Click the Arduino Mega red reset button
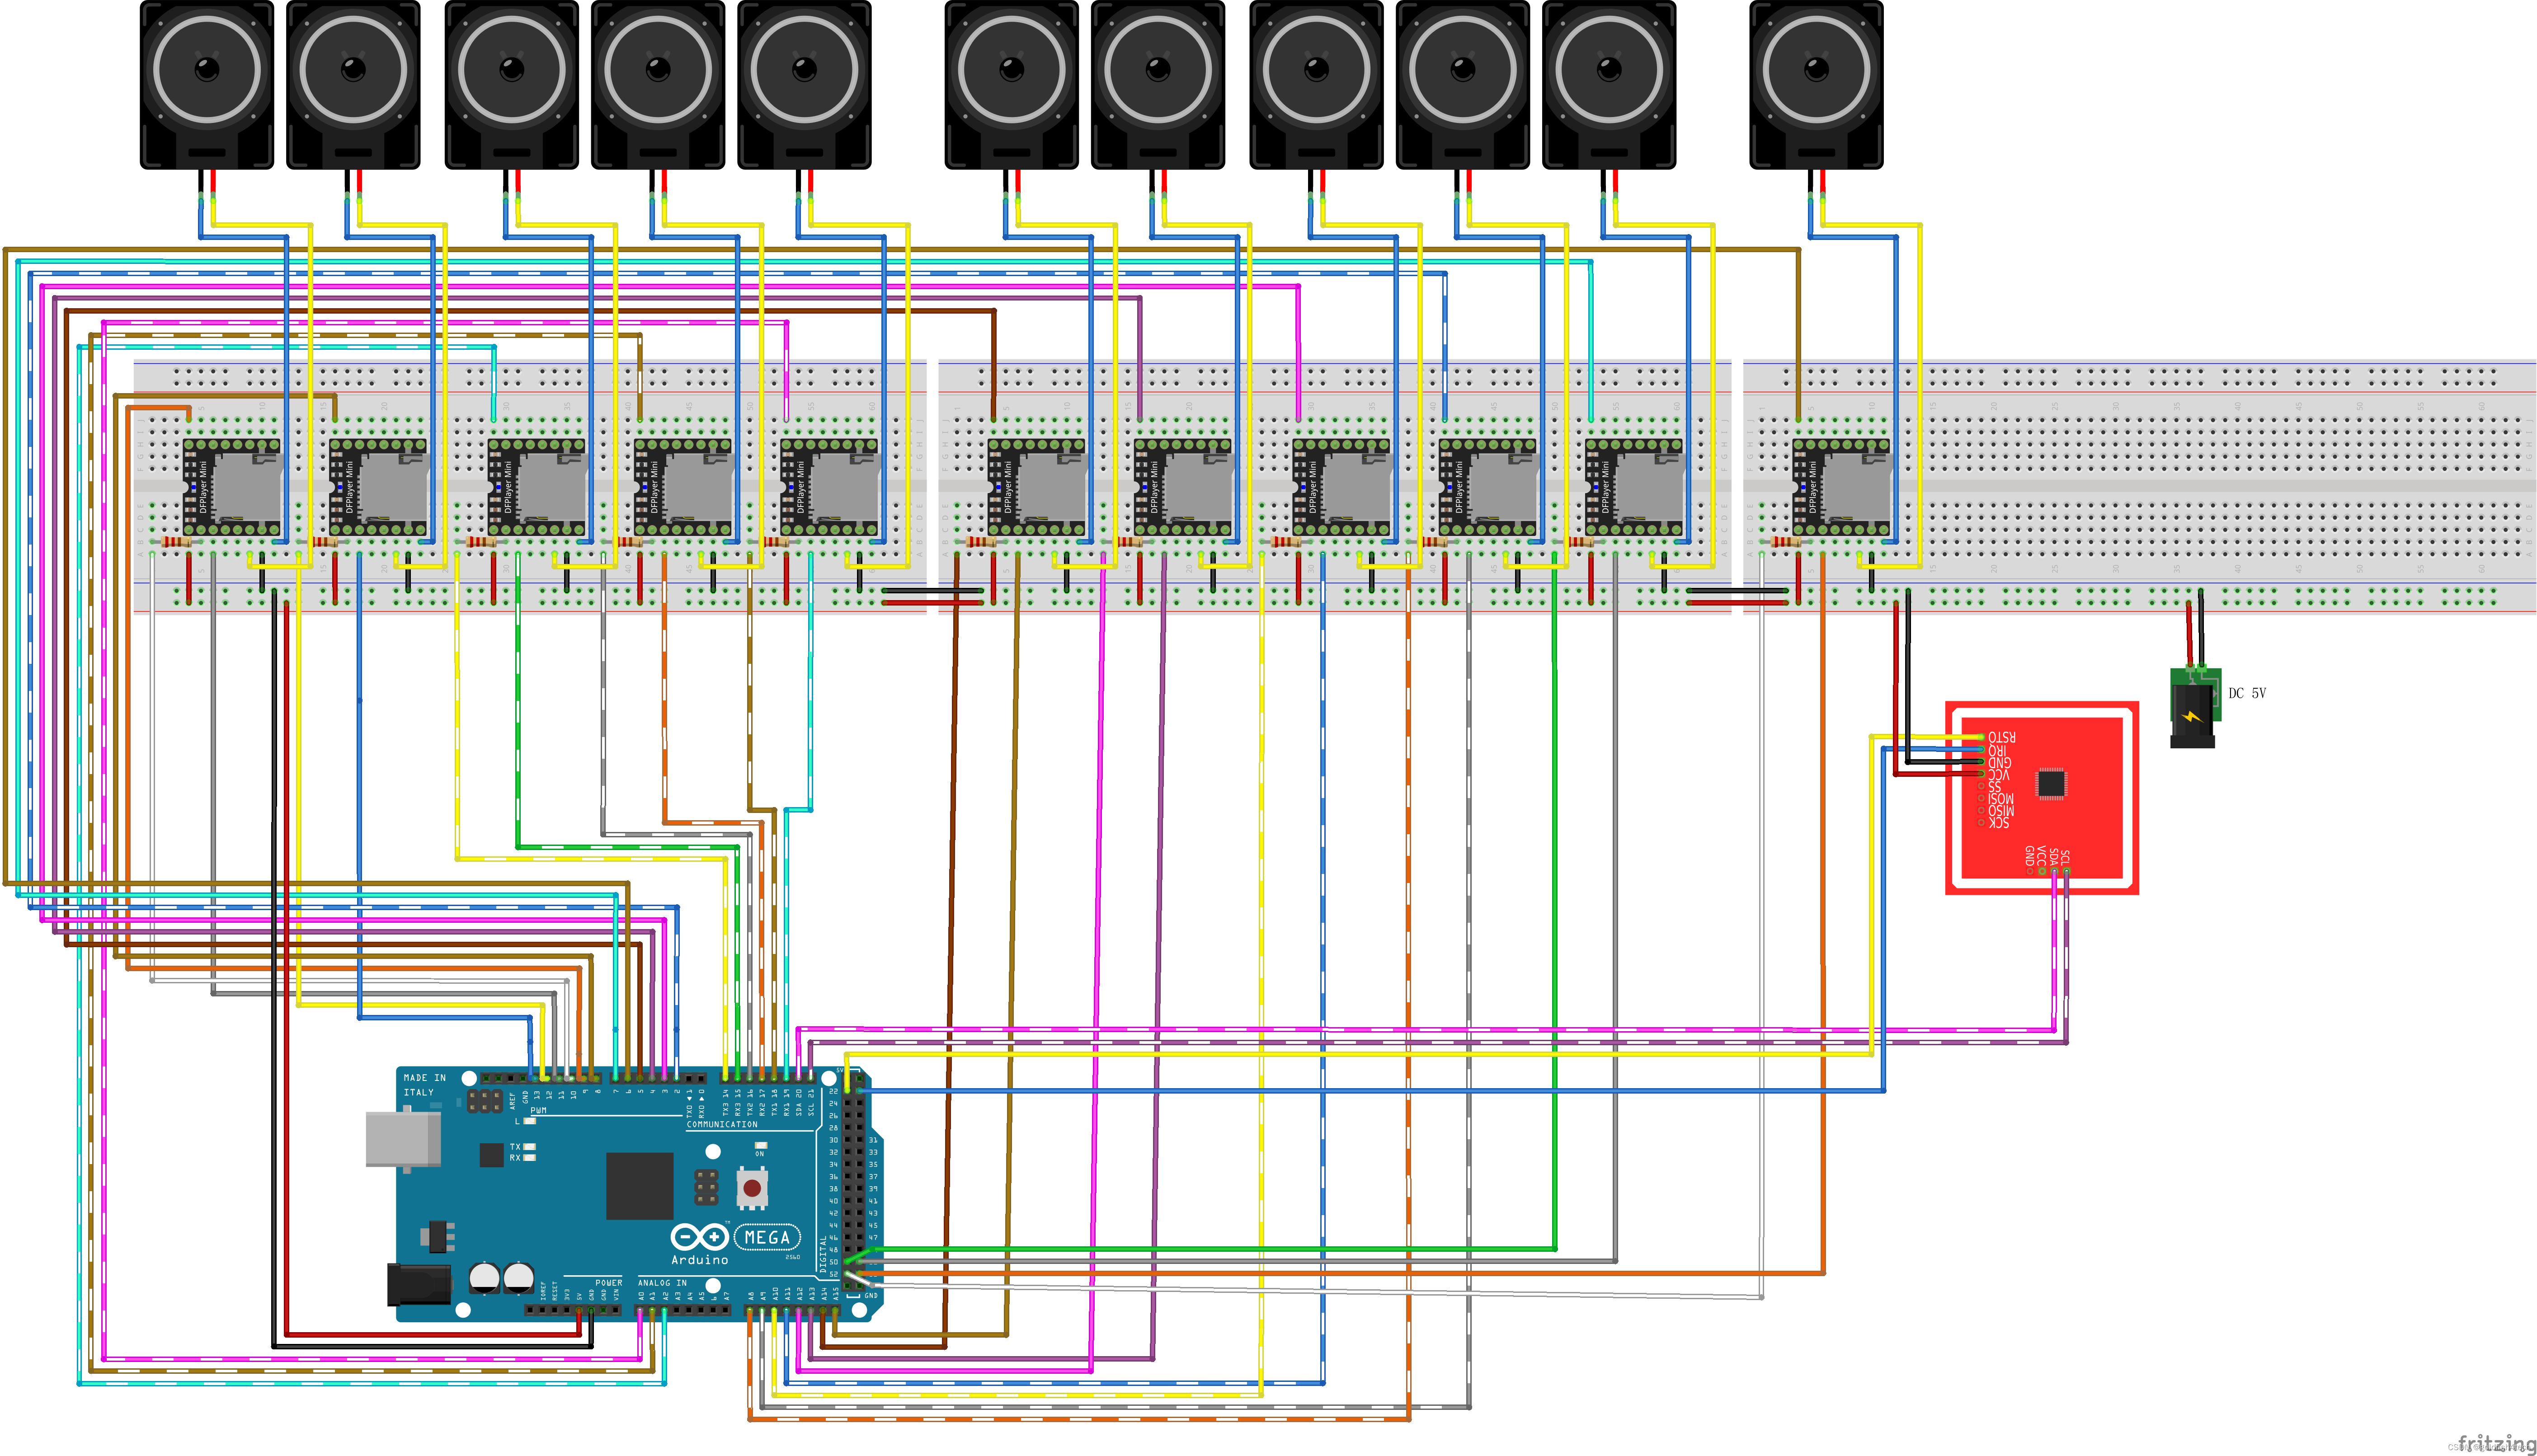The width and height of the screenshot is (2537, 1456). (x=751, y=1188)
